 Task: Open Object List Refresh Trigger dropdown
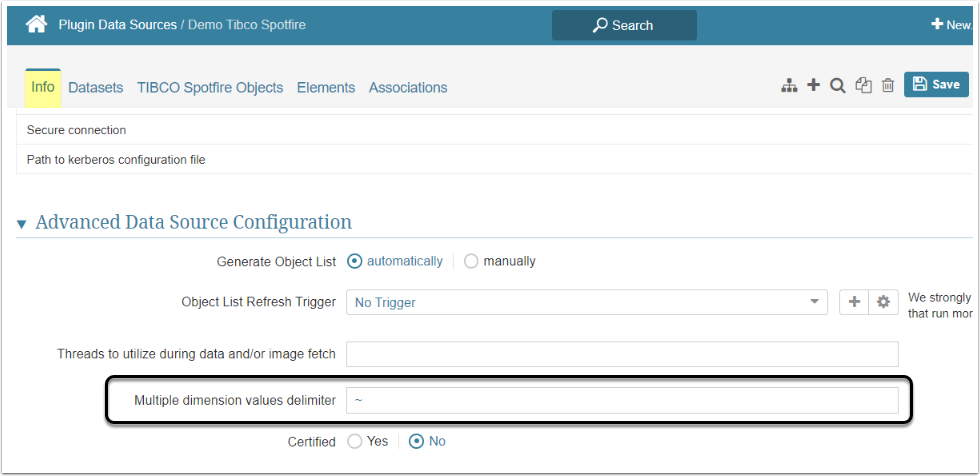587,302
